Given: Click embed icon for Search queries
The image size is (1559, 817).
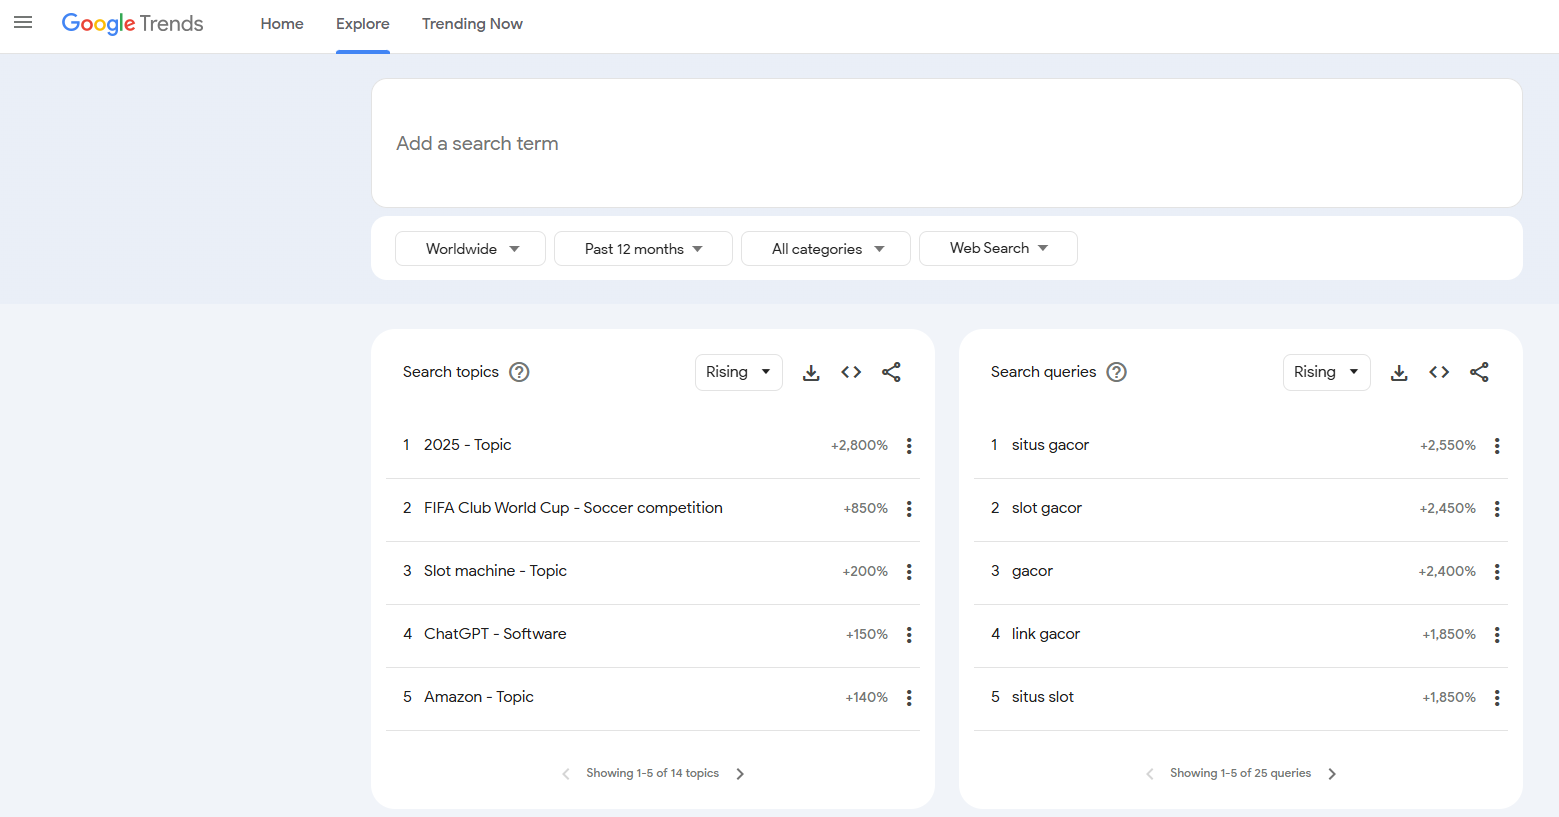Looking at the screenshot, I should [1439, 372].
